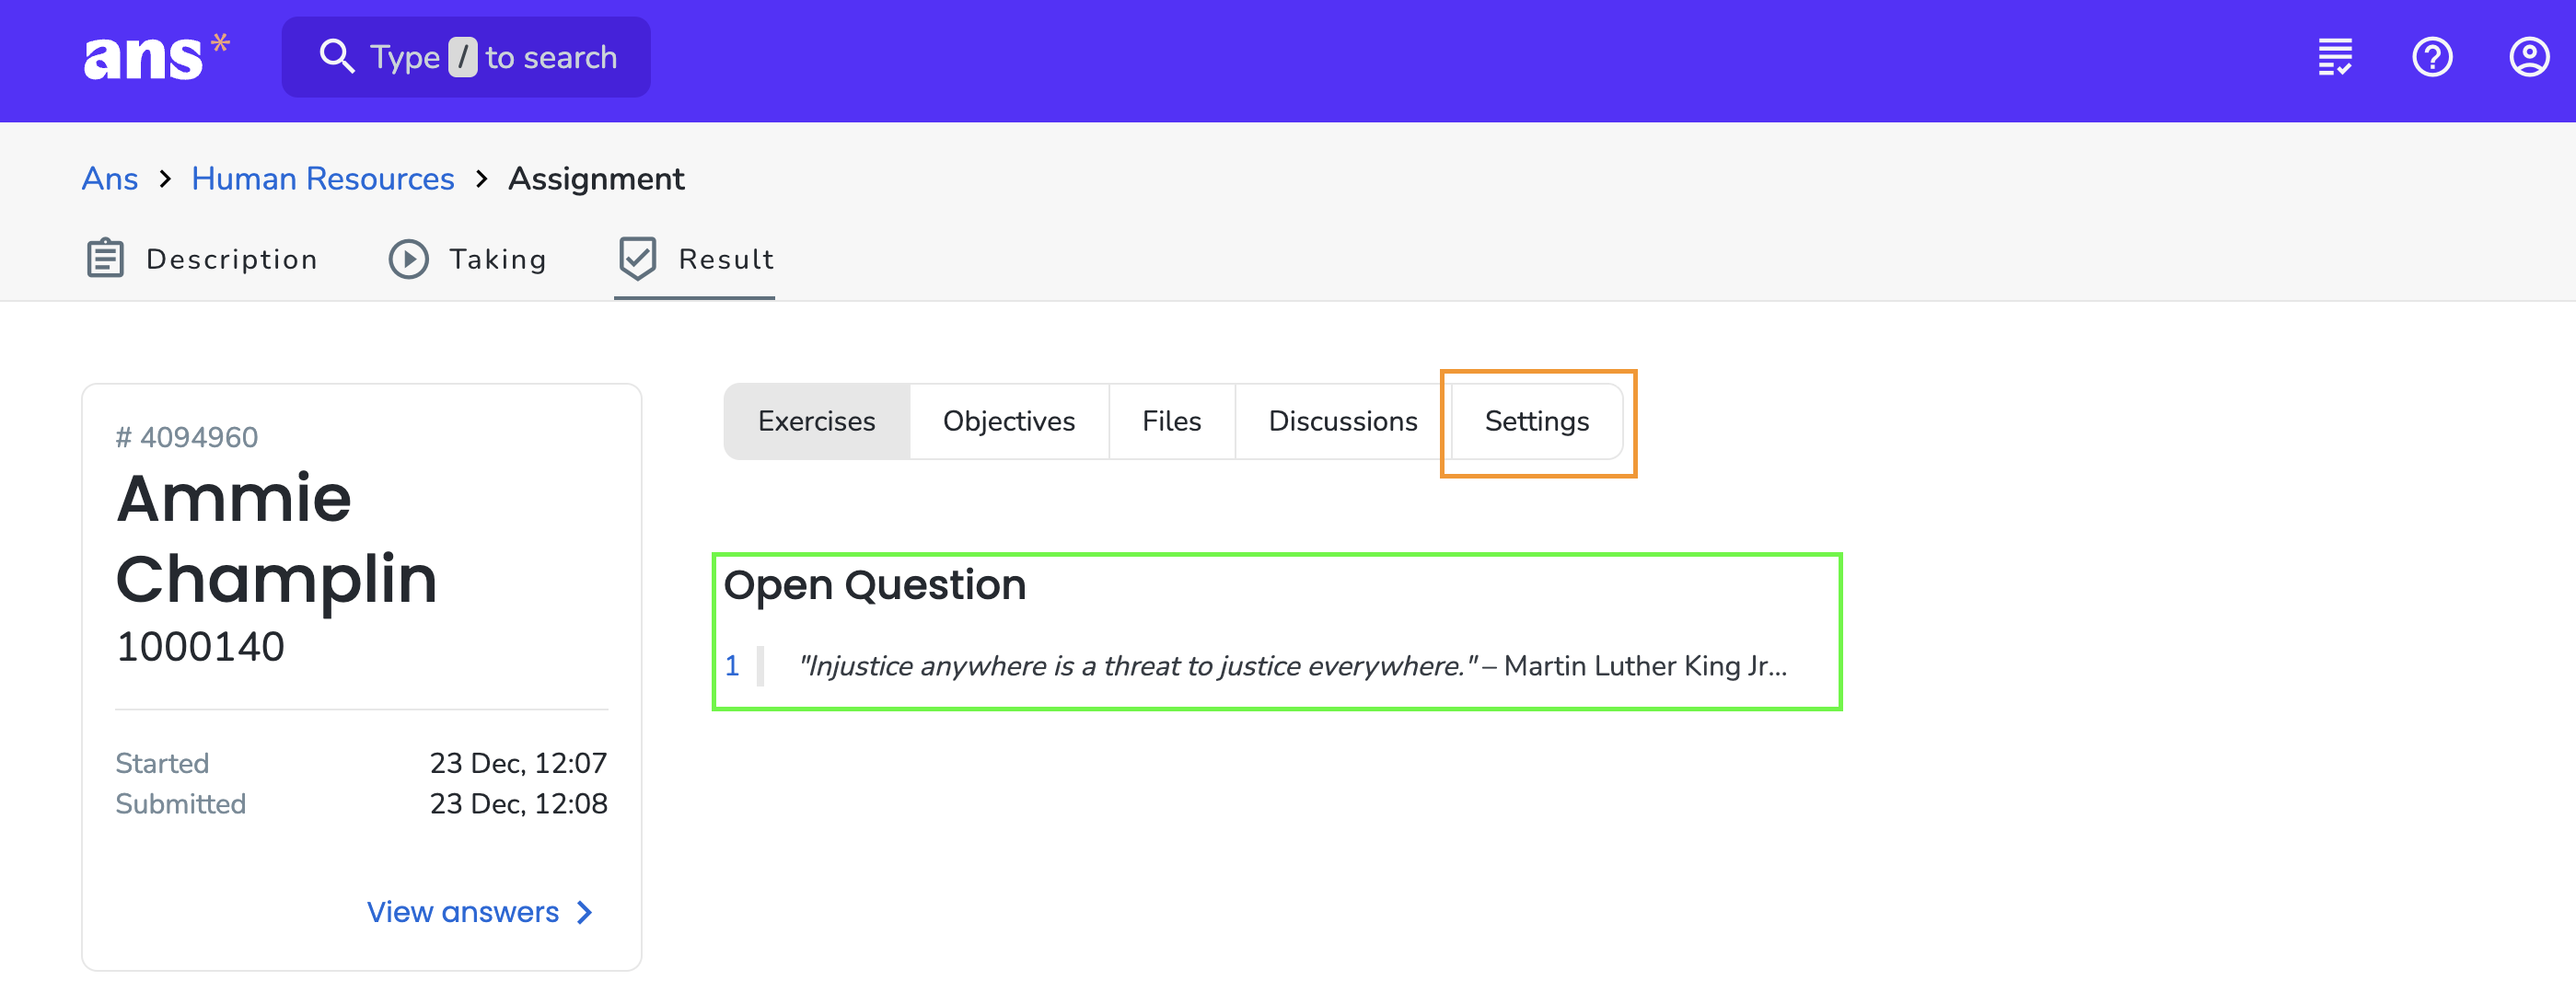Click the # 4094960 result ID
The width and height of the screenshot is (2576, 992).
tap(187, 437)
